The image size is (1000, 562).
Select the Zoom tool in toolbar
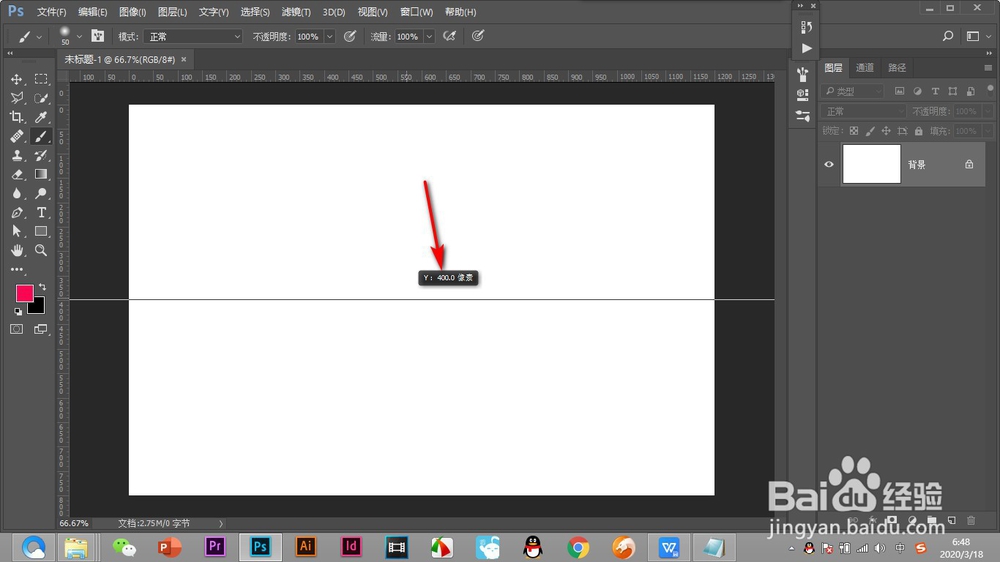41,250
